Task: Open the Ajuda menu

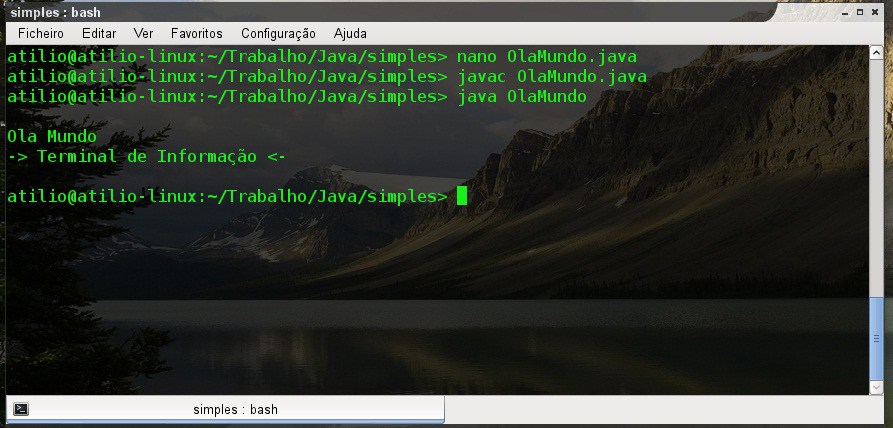Action: (350, 34)
